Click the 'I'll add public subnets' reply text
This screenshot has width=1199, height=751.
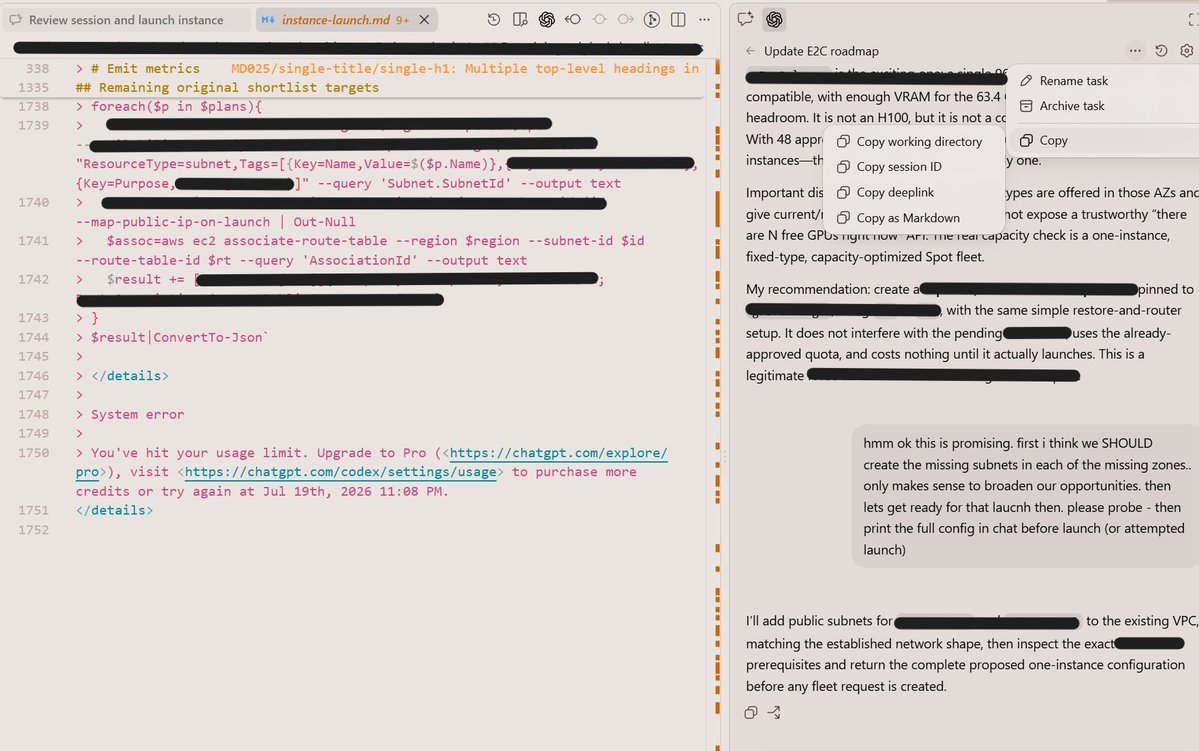[x=971, y=654]
